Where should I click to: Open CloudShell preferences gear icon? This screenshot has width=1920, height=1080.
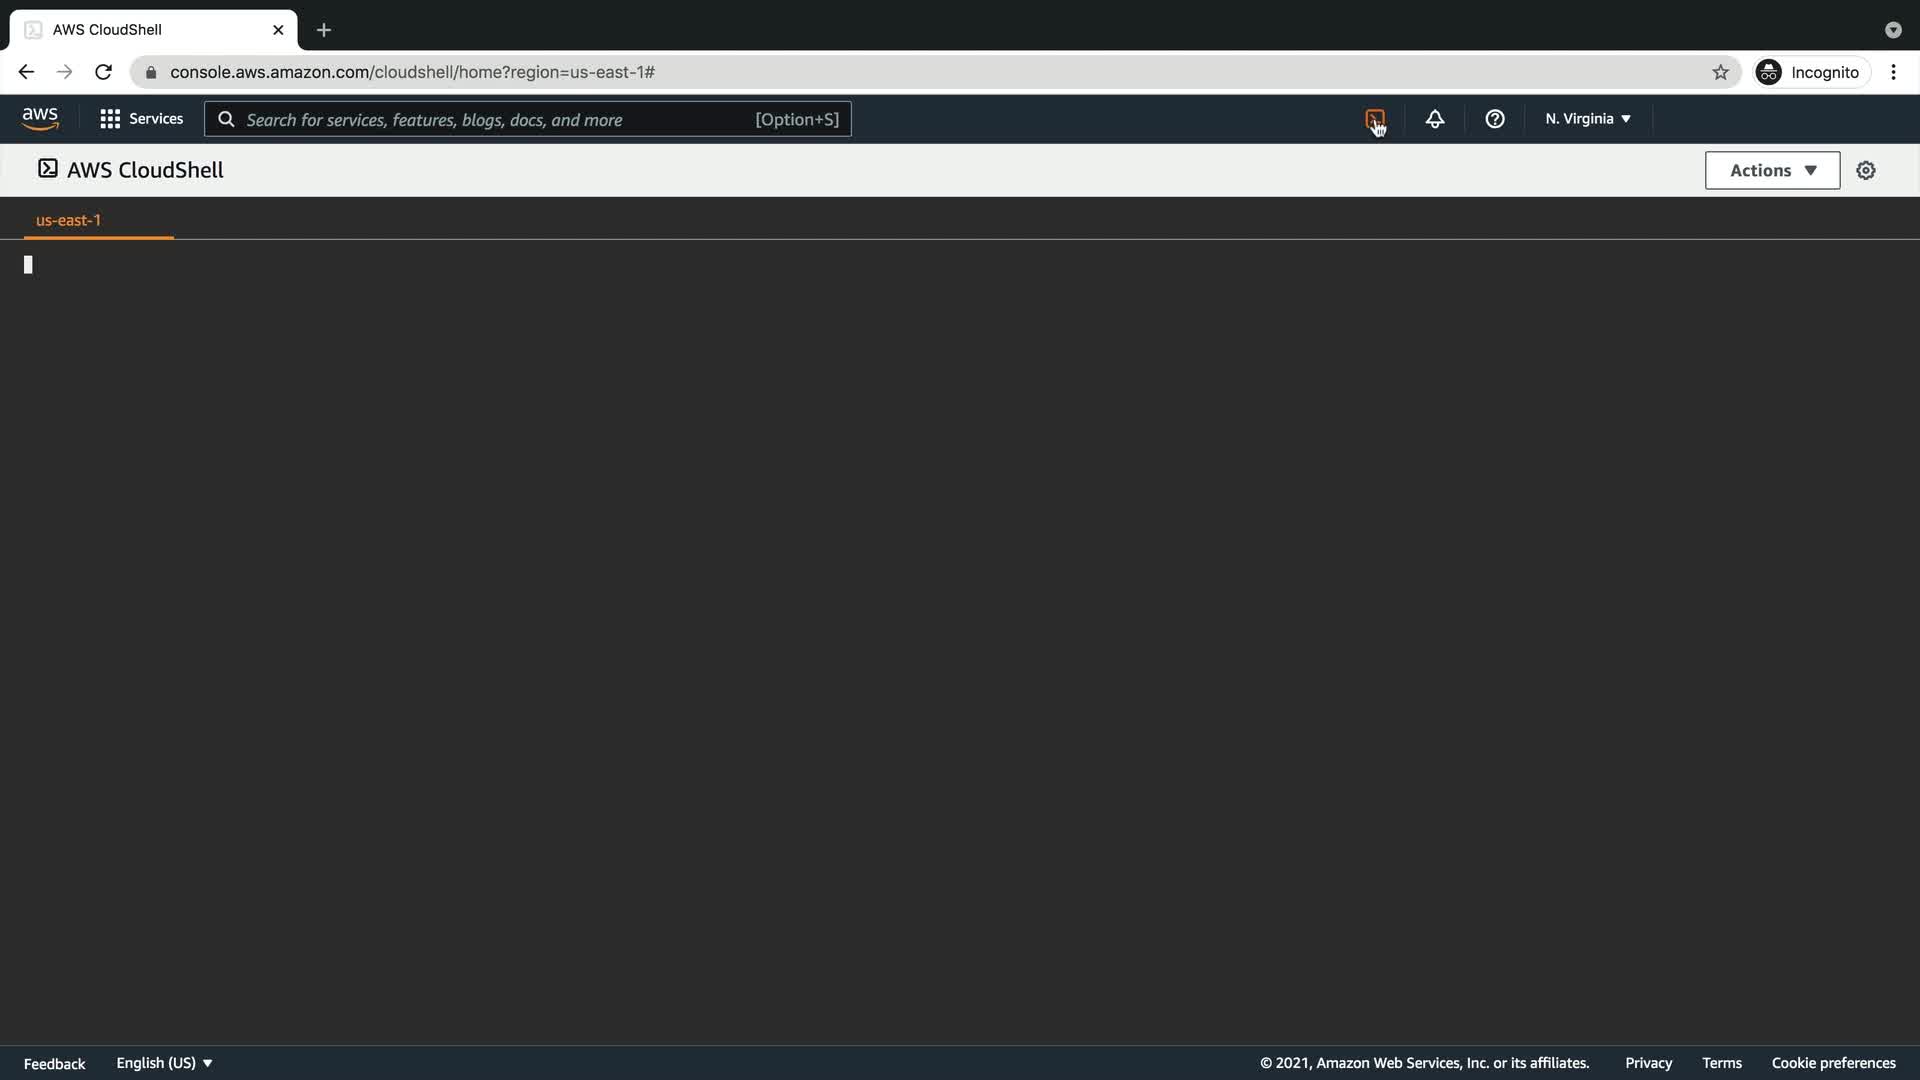(x=1865, y=171)
